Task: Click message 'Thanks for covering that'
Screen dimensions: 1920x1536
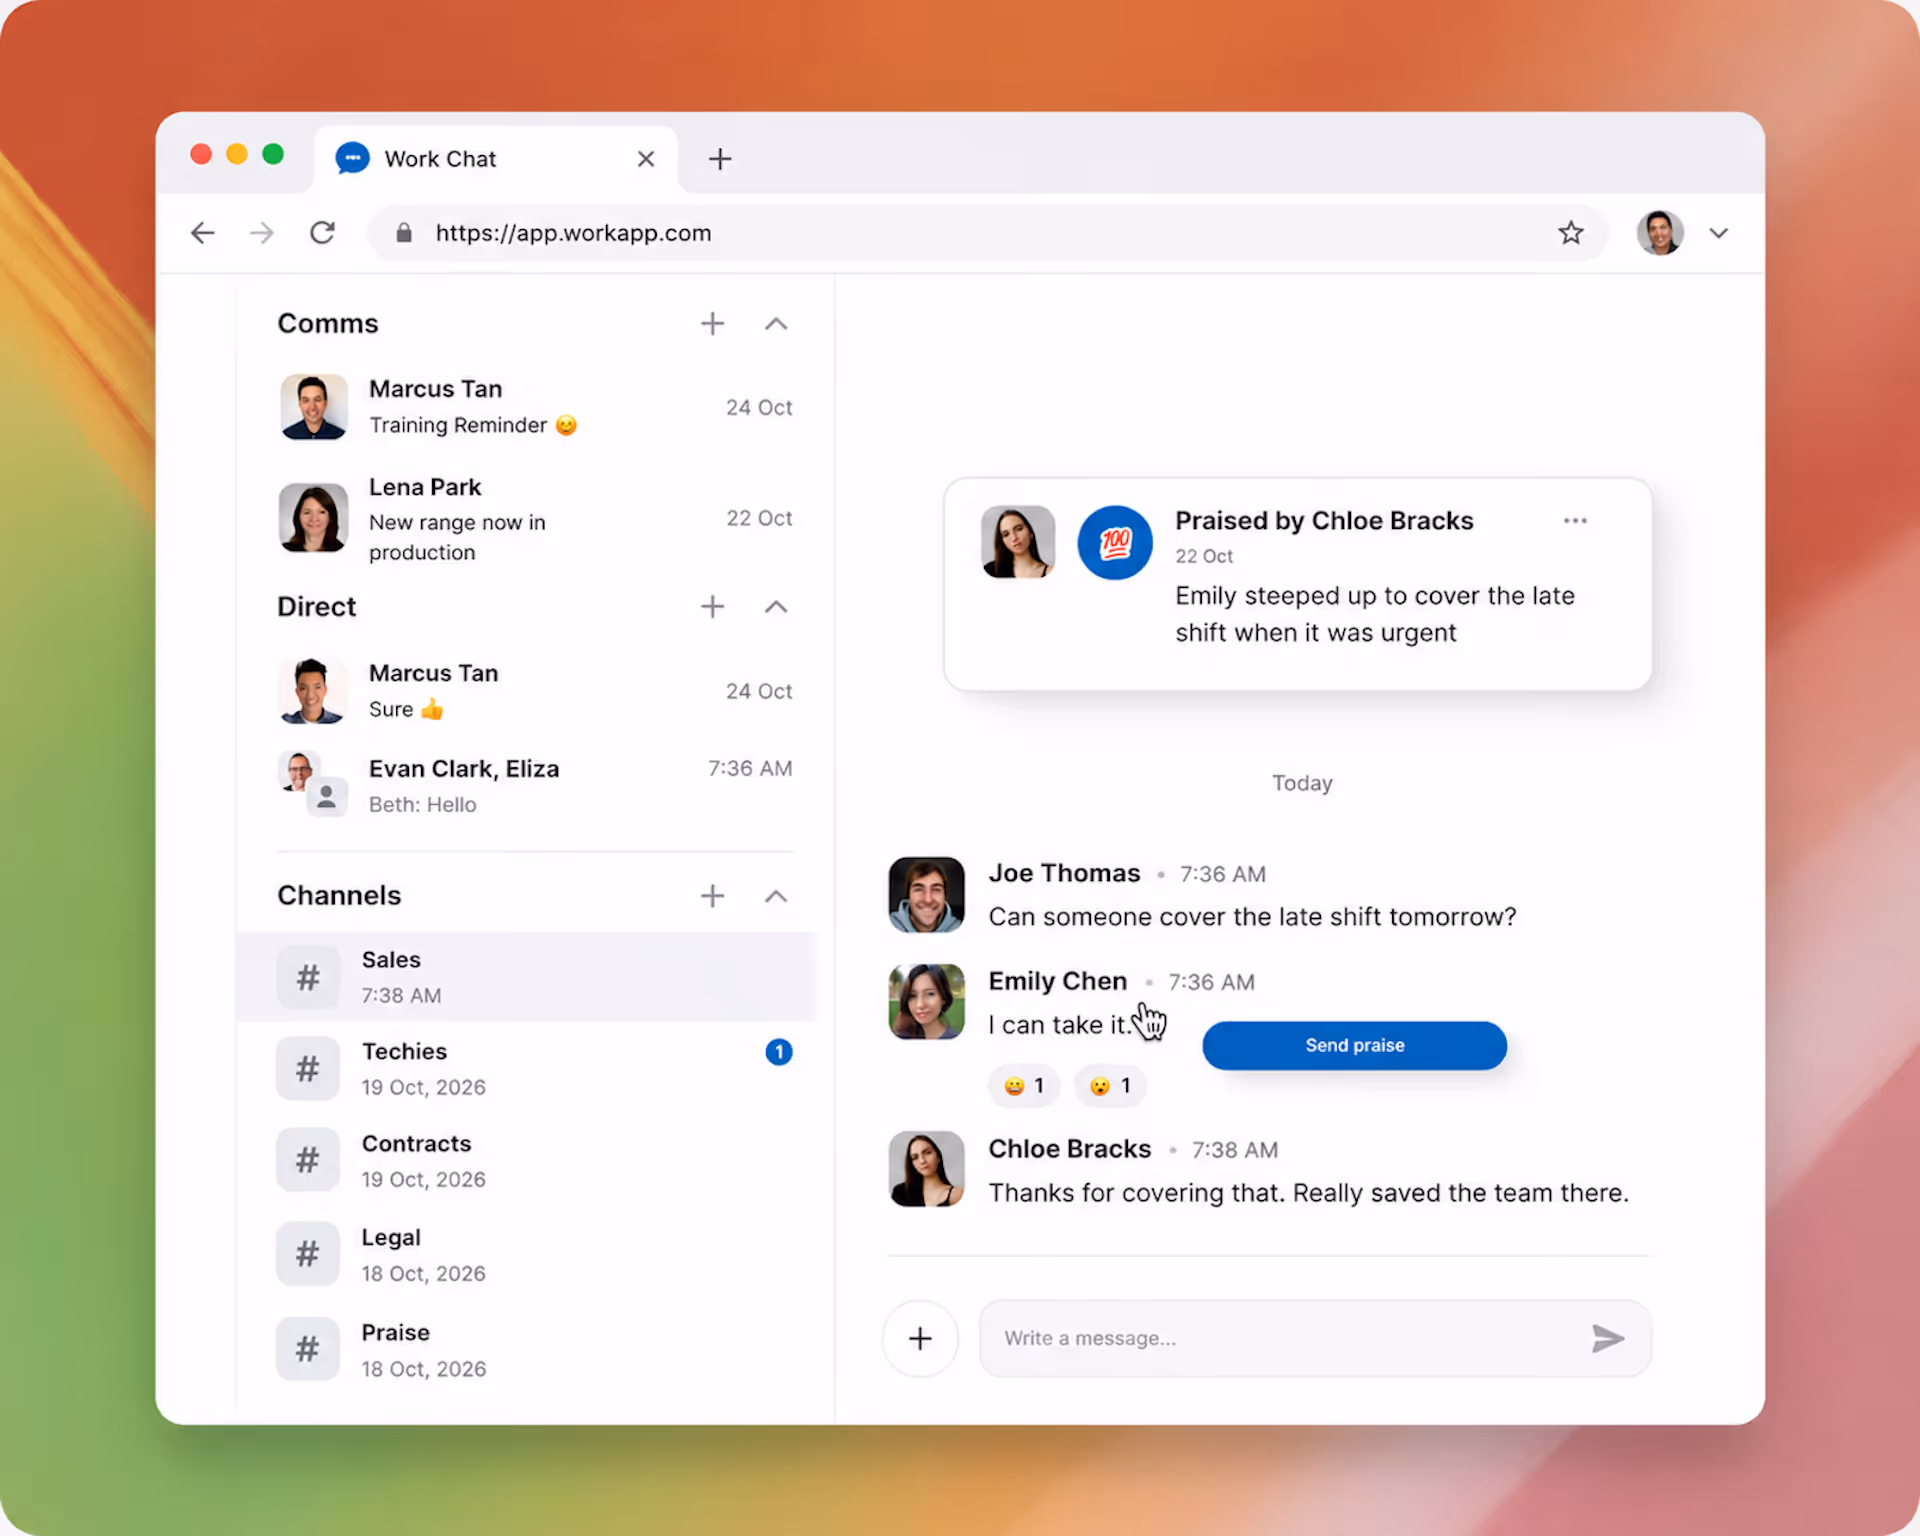Action: (1308, 1193)
